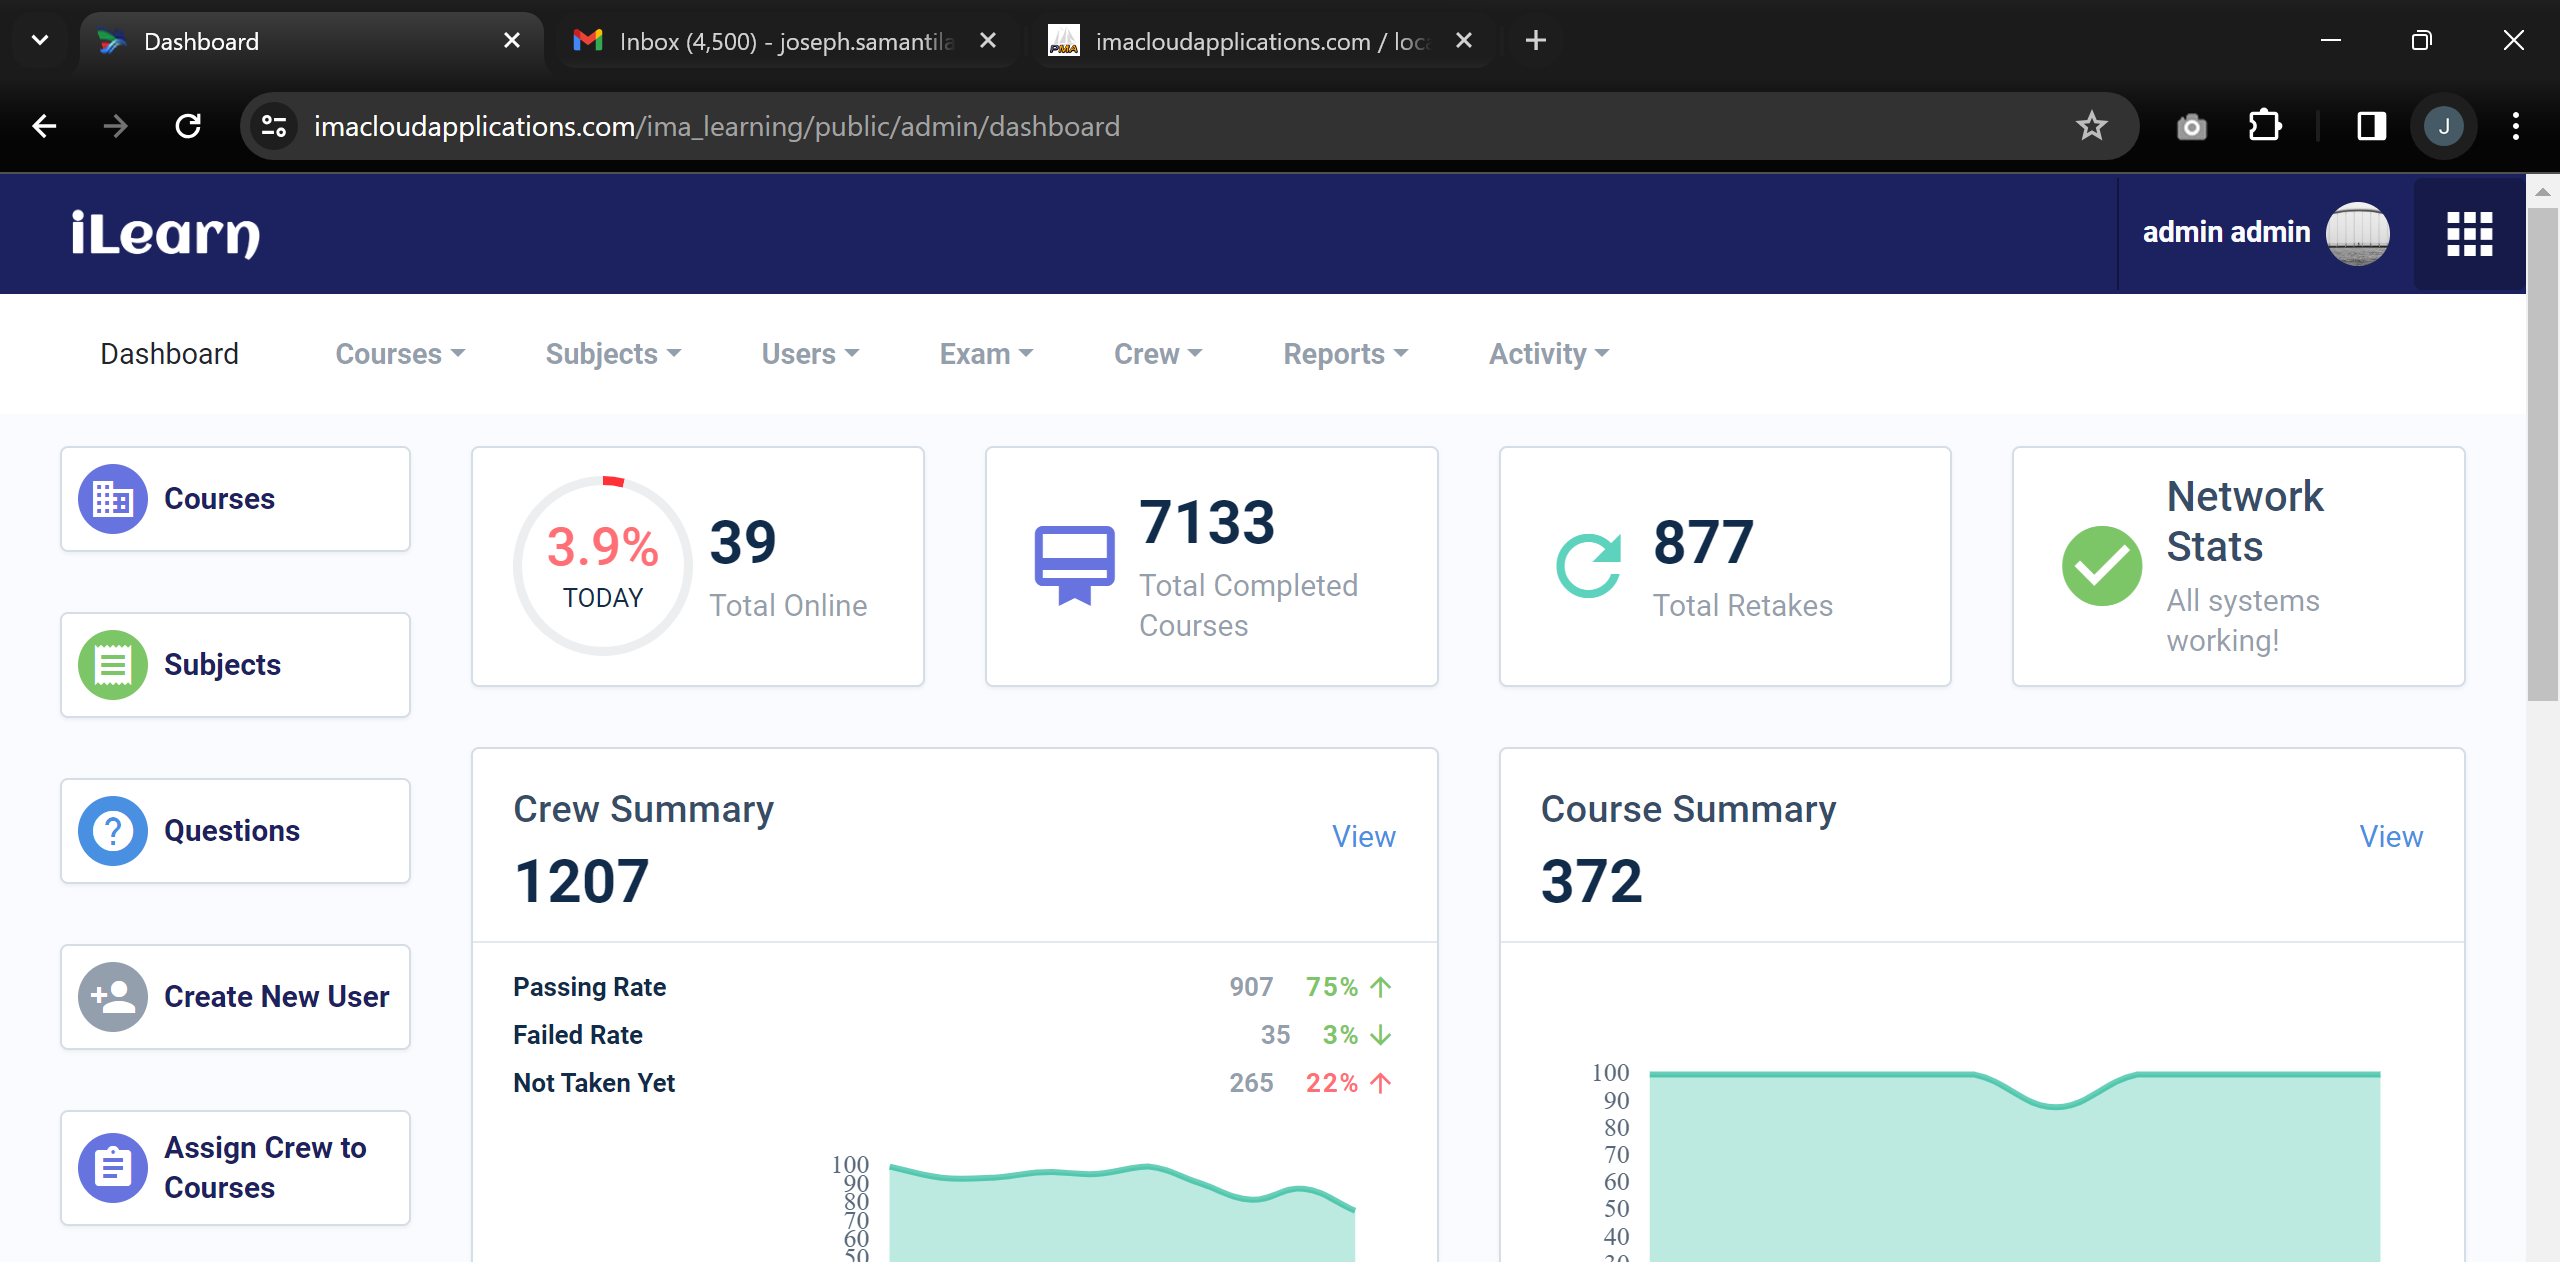
Task: Click Assign Crew to Courses button
Action: (235, 1167)
